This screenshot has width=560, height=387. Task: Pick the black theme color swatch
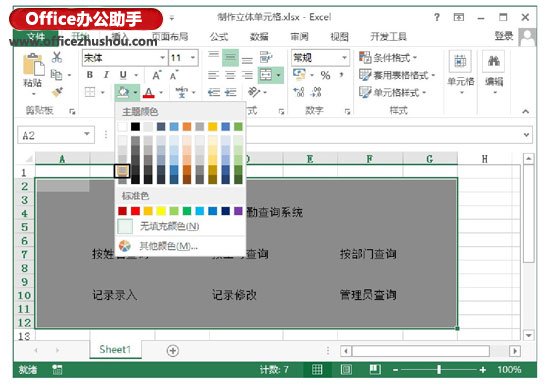point(135,127)
